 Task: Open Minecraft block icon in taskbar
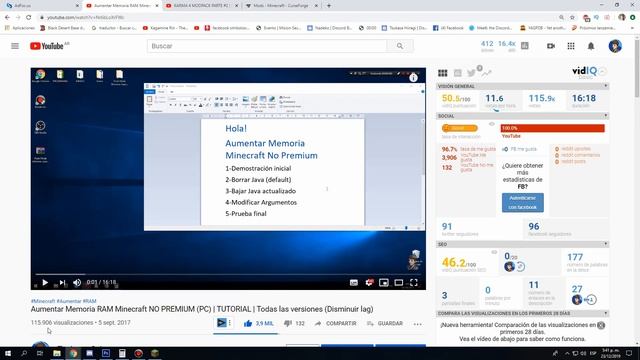[x=155, y=353]
